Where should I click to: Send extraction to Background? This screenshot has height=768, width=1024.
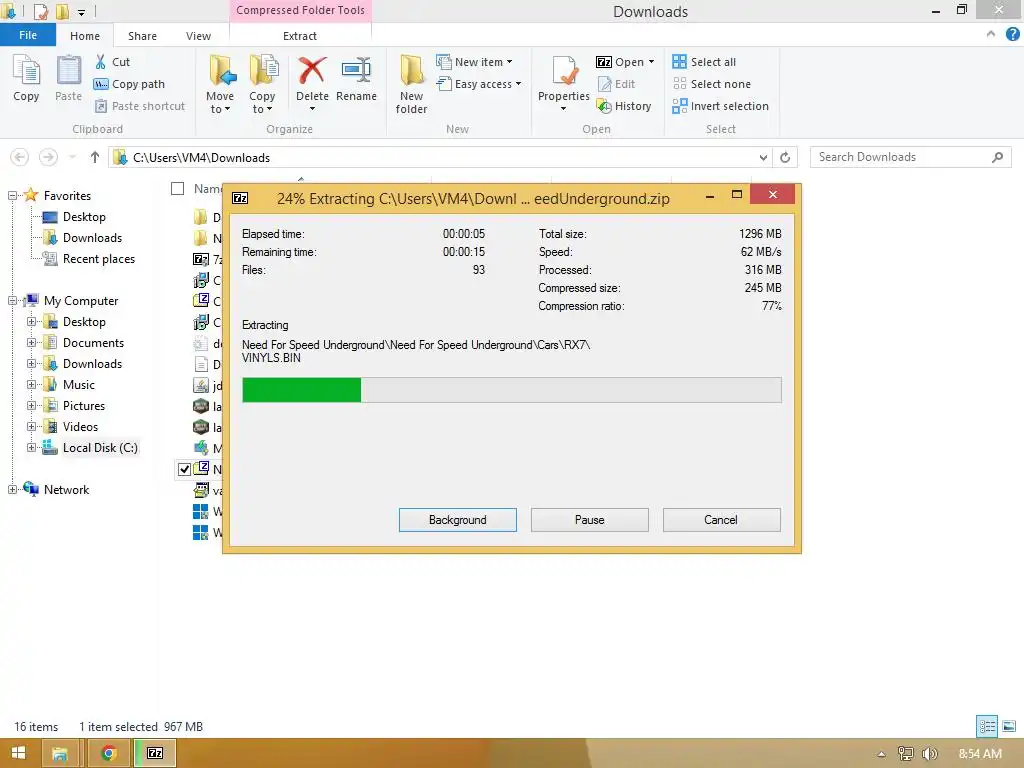click(458, 520)
